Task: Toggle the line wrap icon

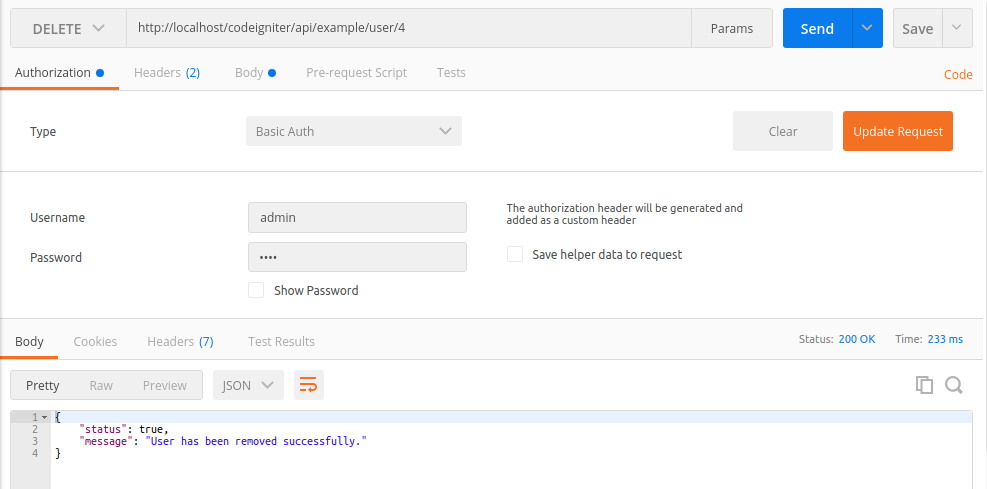Action: point(308,385)
